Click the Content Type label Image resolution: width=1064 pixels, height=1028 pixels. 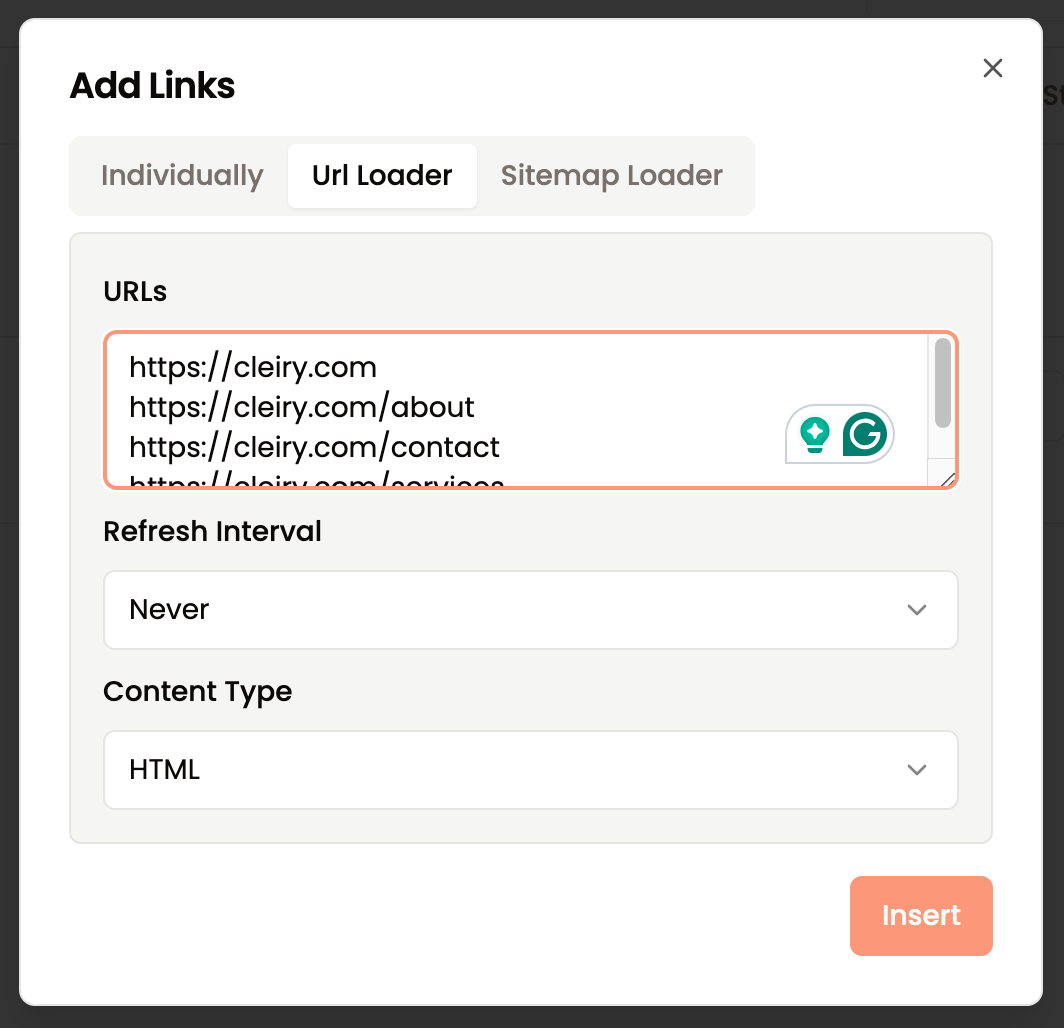tap(197, 692)
